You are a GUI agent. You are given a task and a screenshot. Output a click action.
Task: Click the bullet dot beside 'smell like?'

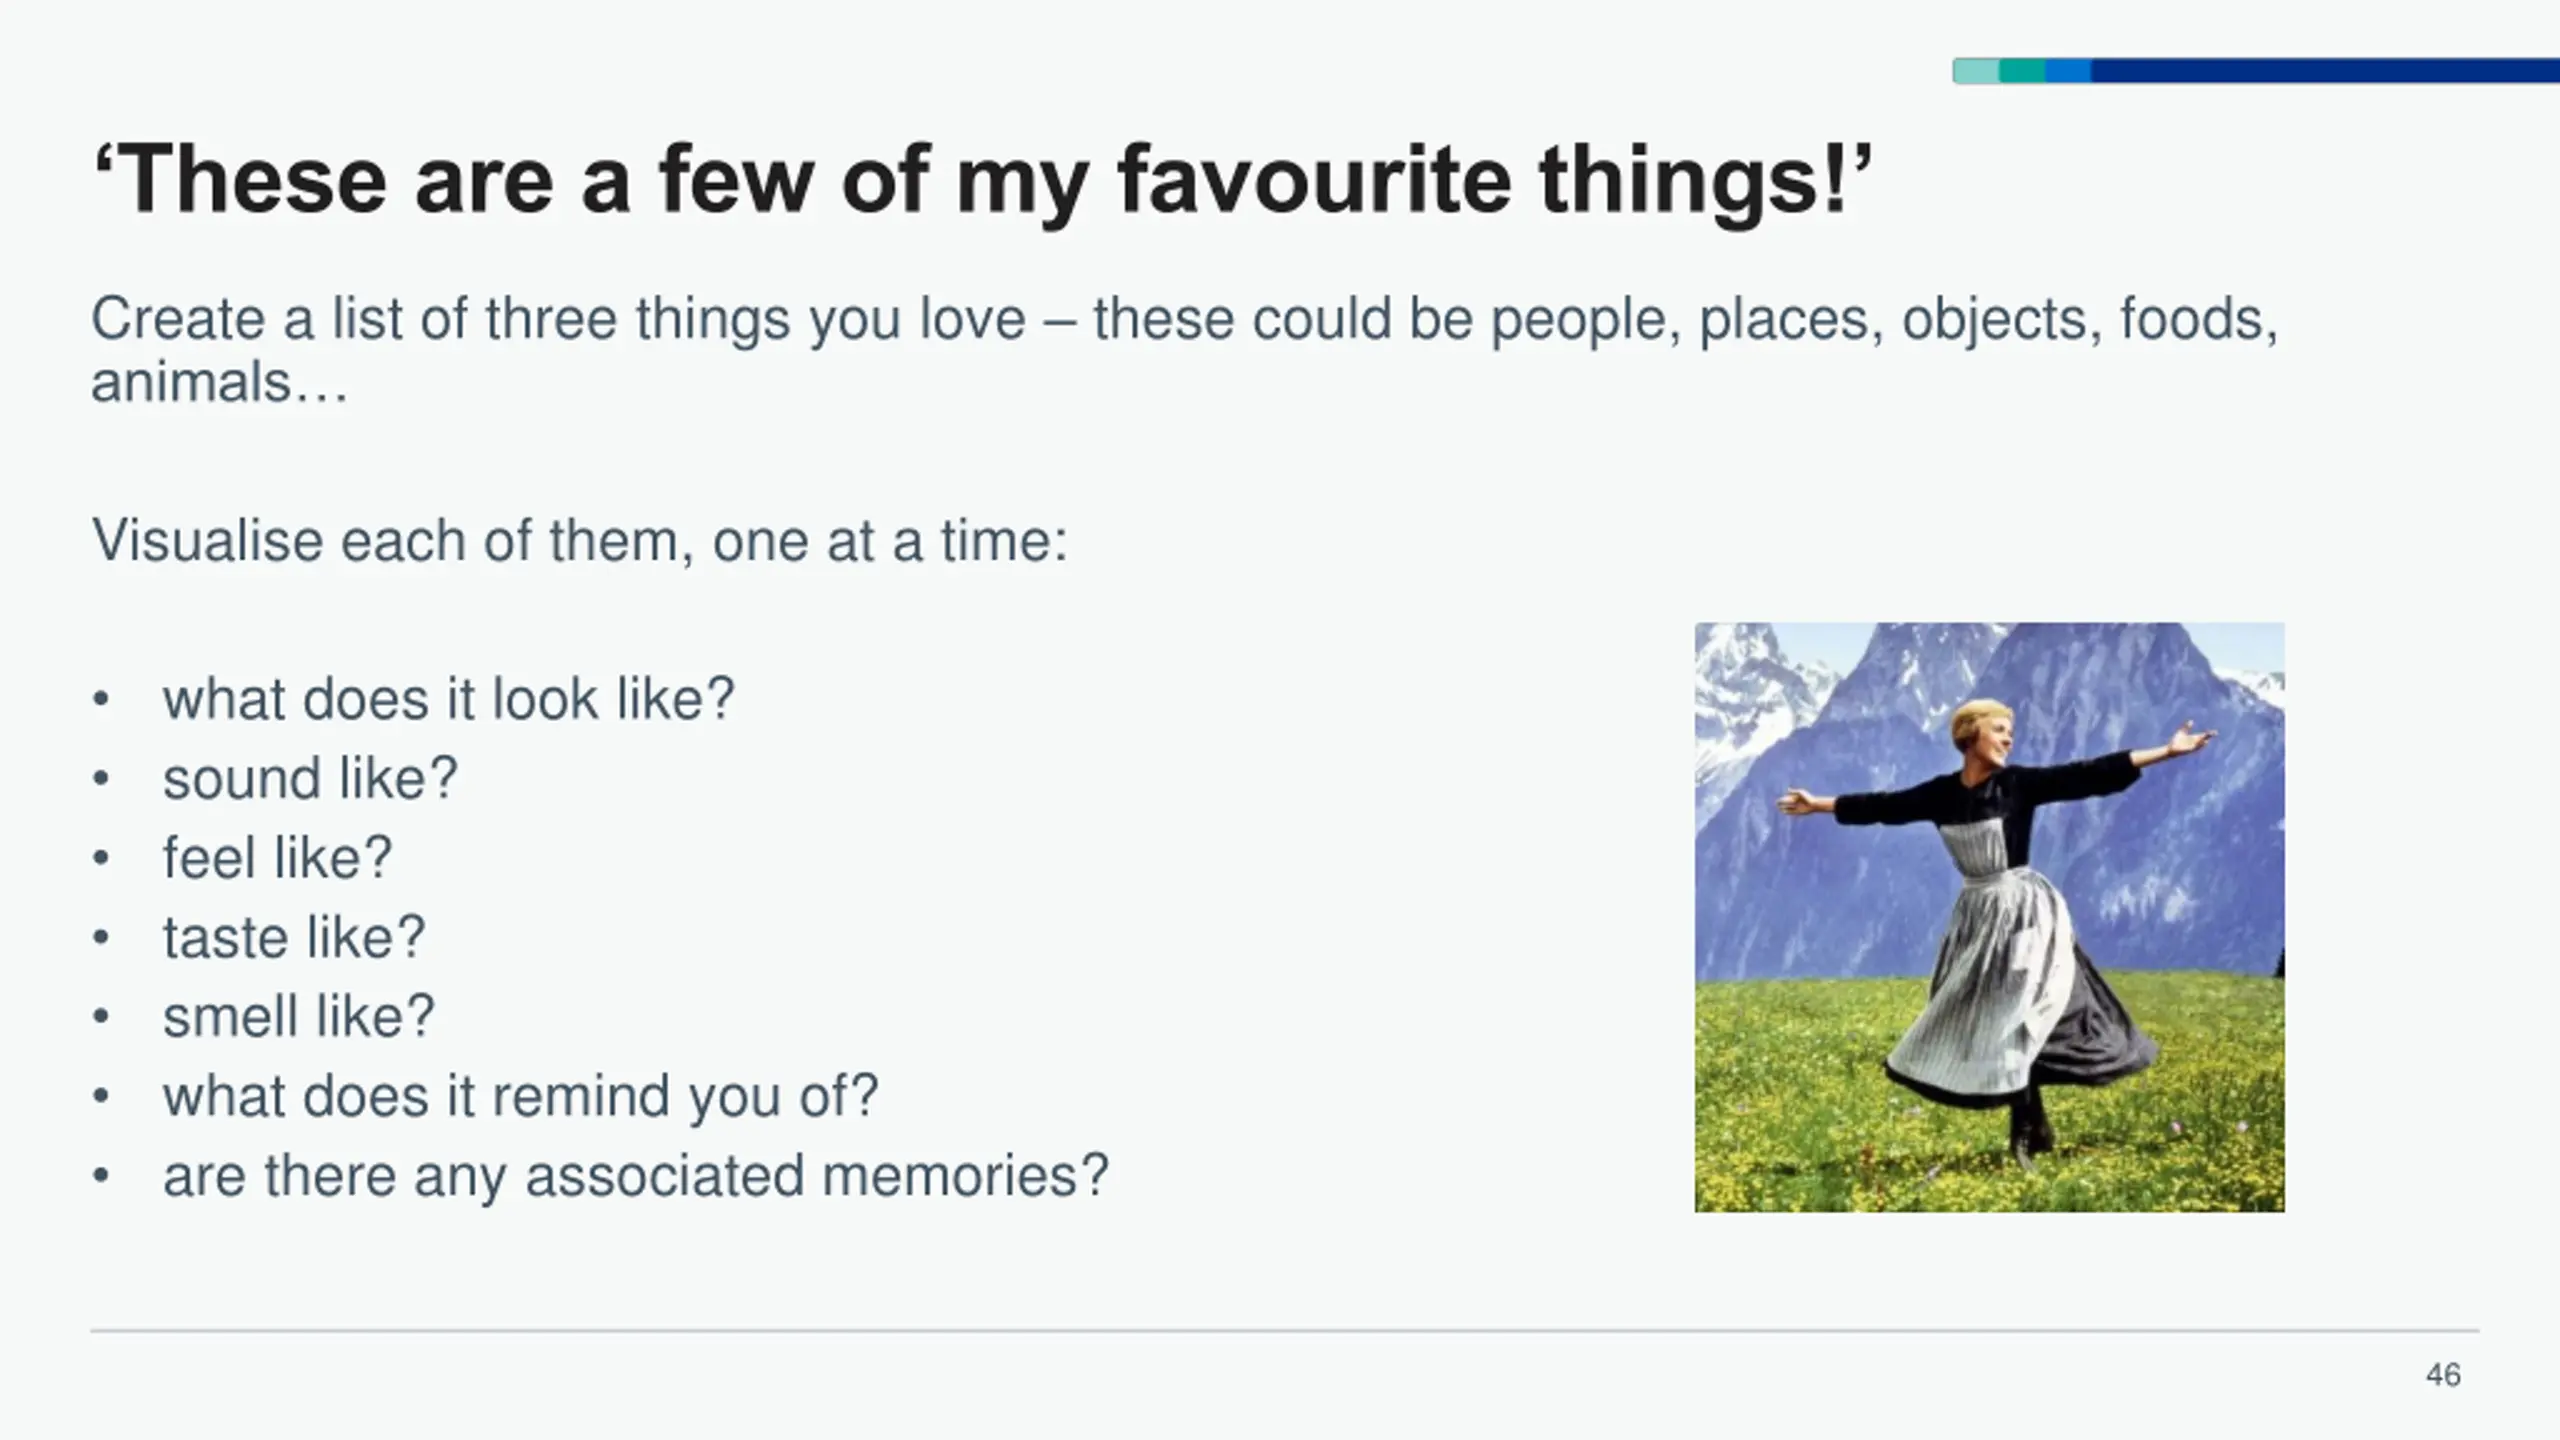tap(100, 1018)
